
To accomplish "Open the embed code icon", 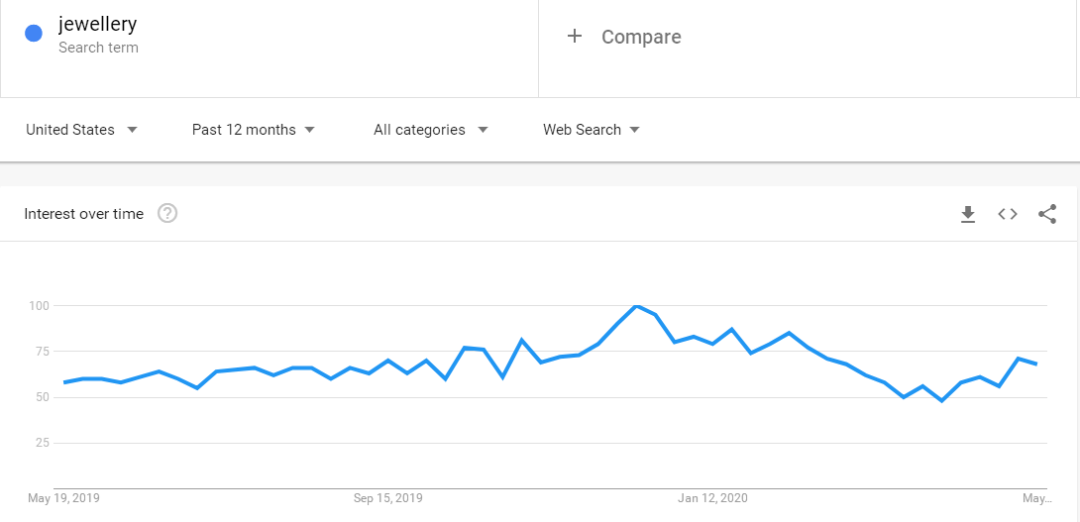I will coord(1007,214).
